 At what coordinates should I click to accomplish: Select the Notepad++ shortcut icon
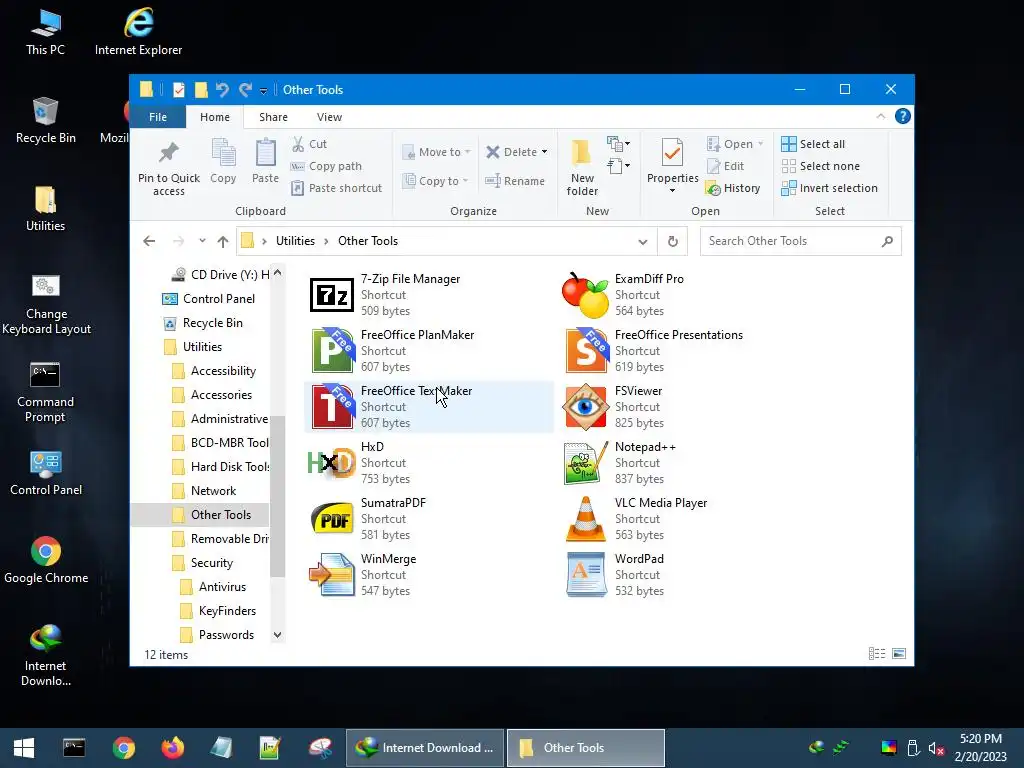(585, 463)
